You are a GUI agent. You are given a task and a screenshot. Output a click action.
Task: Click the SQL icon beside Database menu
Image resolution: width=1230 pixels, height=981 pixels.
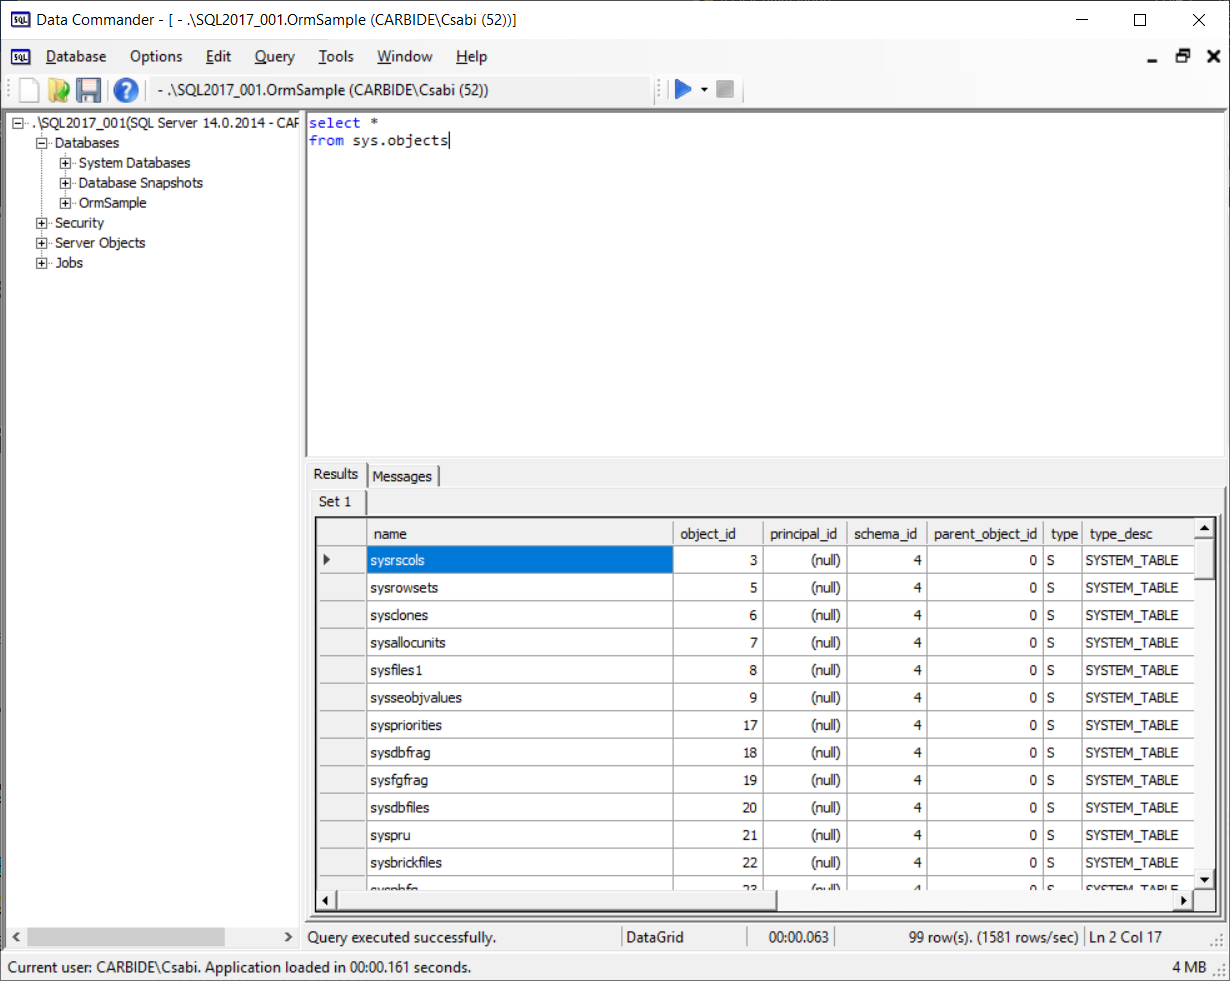[20, 57]
